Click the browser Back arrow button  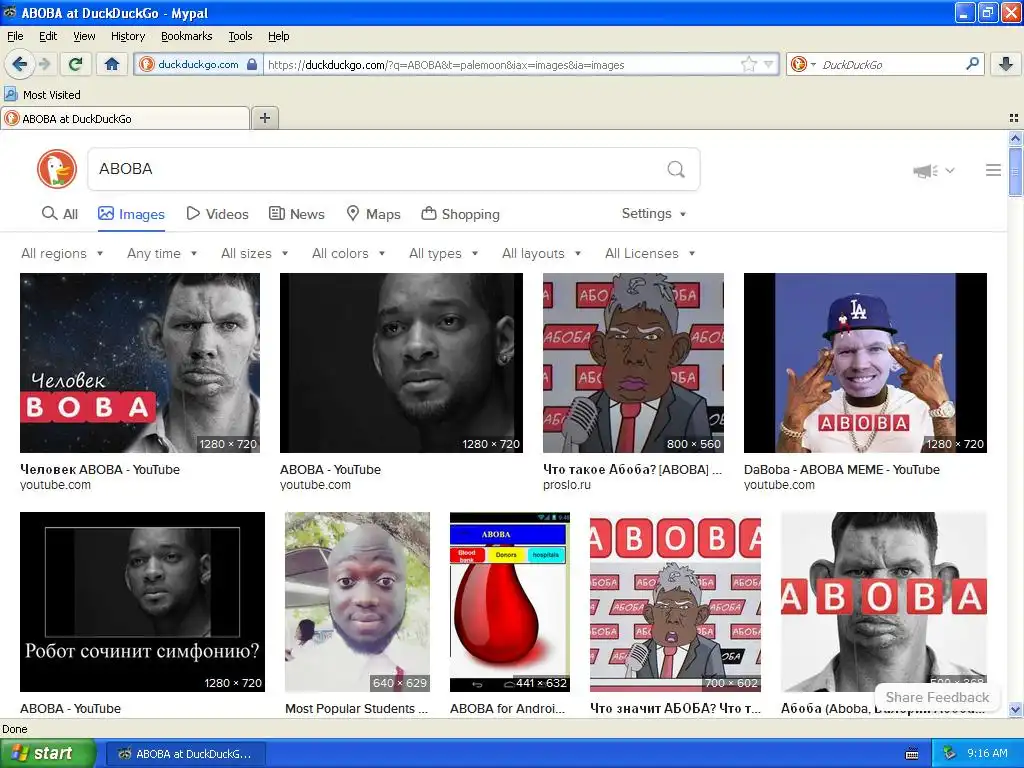coord(19,64)
